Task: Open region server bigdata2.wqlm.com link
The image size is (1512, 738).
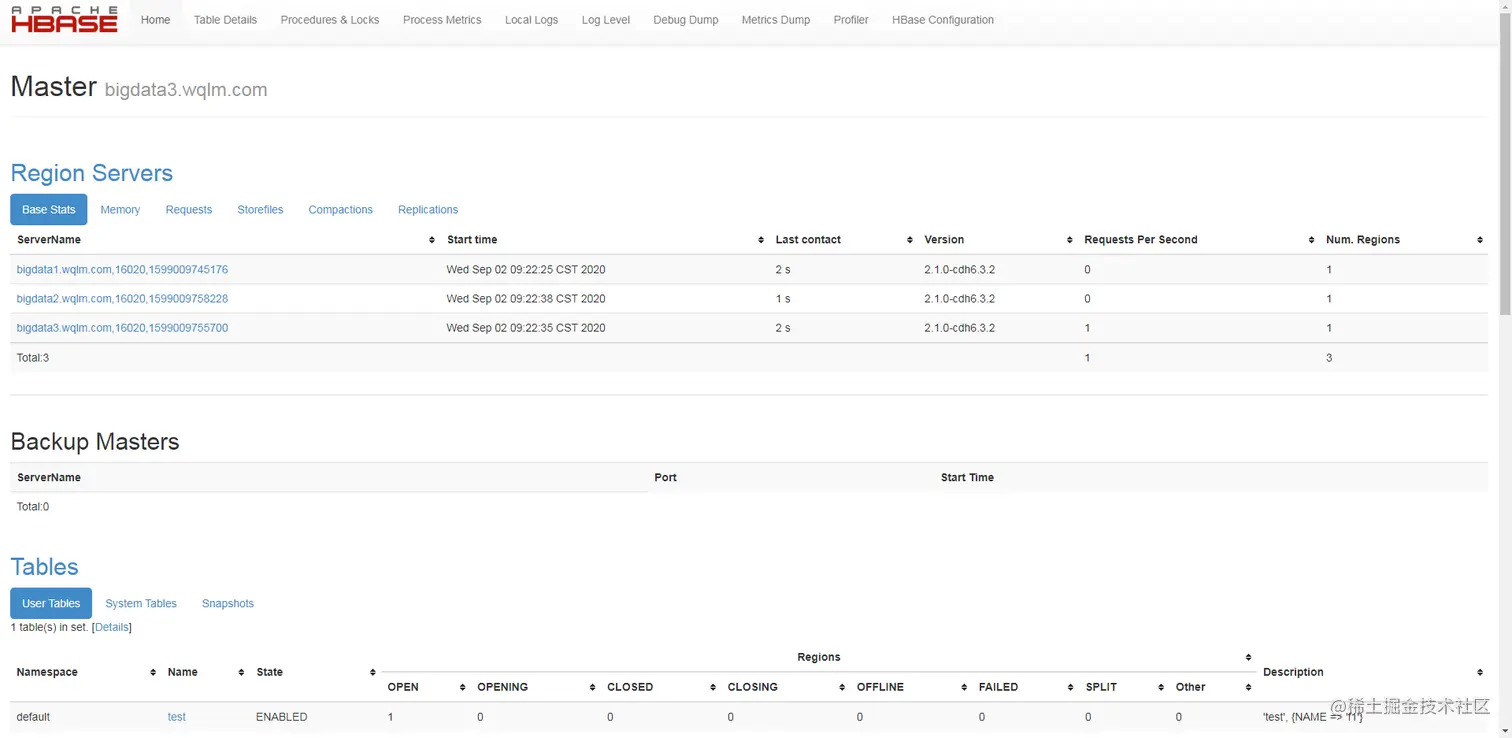Action: 122,299
